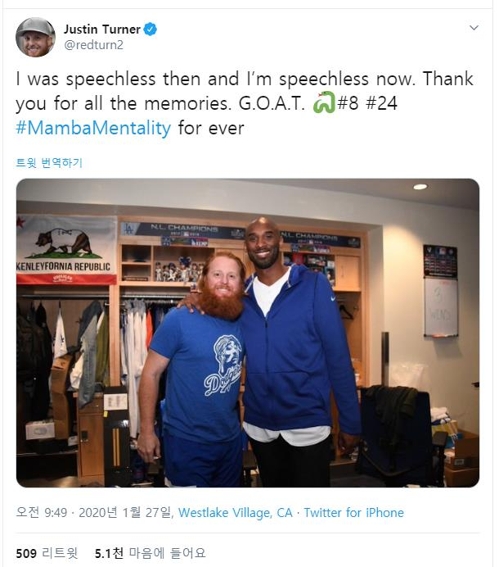Click the 오전 9:49 timestamp
The height and width of the screenshot is (567, 499).
point(42,512)
